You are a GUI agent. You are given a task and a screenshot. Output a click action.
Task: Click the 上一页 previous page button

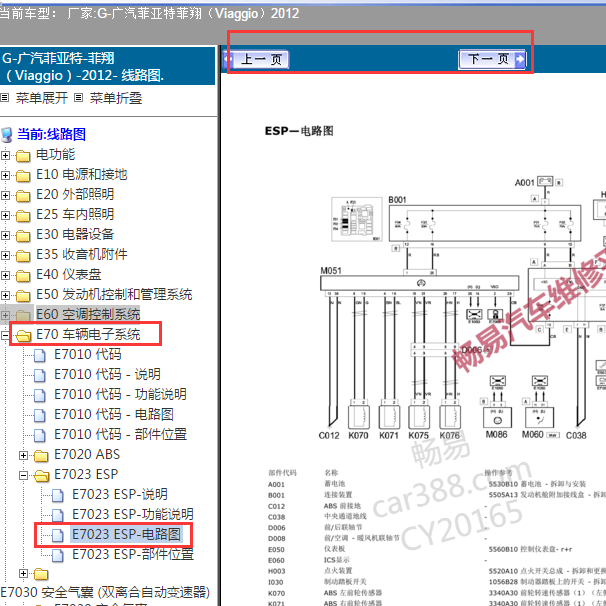coord(256,60)
